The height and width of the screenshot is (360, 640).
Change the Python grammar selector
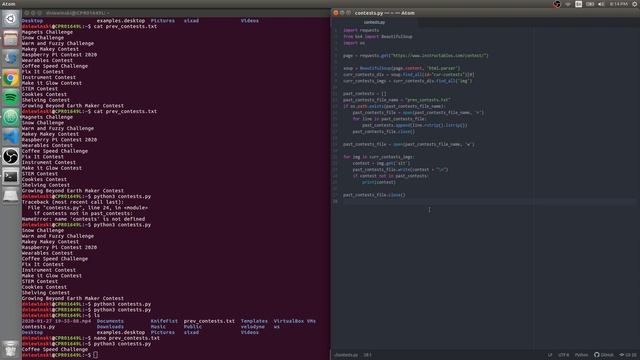click(581, 355)
